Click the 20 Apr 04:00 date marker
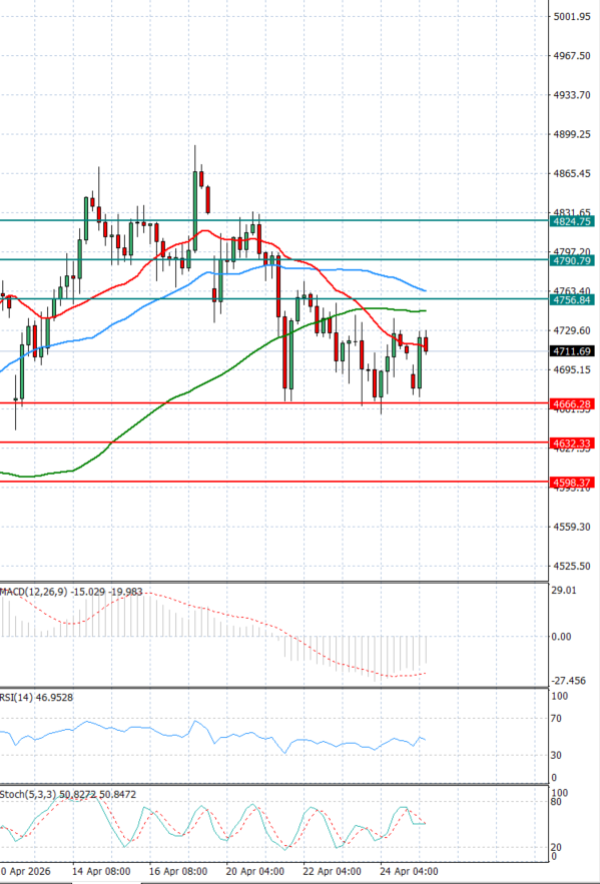Viewport: 600px width, 884px height. pyautogui.click(x=254, y=872)
